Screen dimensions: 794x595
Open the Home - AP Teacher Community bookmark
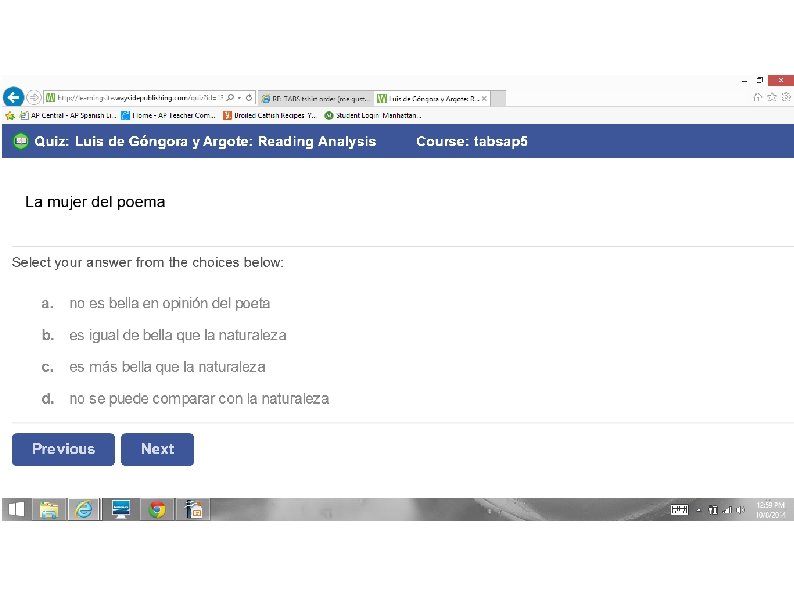[168, 115]
